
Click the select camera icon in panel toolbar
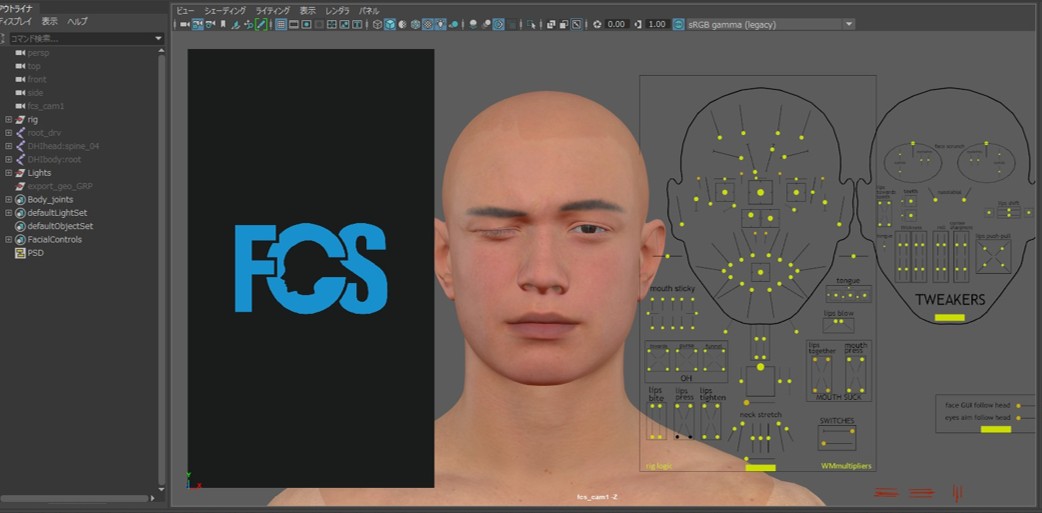click(184, 24)
